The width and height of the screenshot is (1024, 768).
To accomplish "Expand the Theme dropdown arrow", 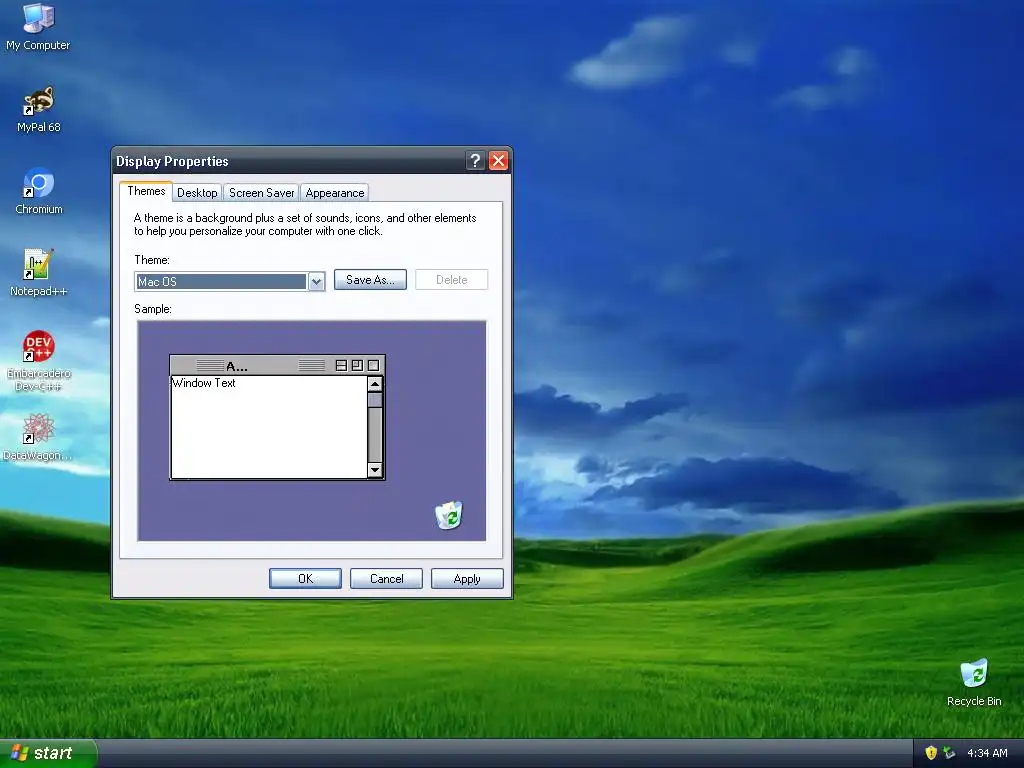I will pos(316,281).
